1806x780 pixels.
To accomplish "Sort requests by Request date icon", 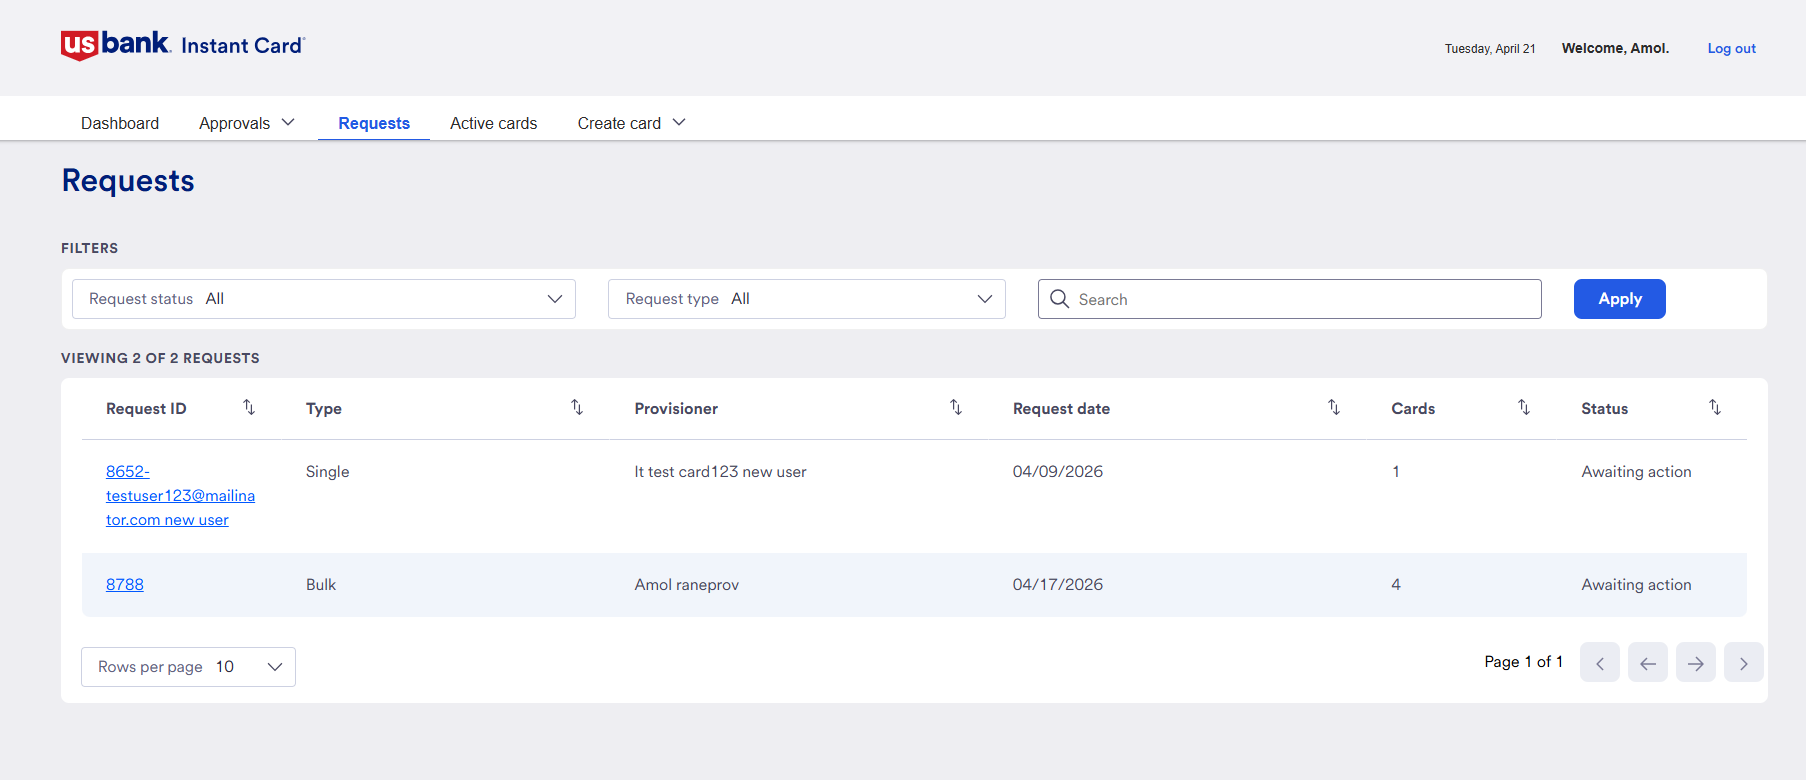I will [1334, 407].
